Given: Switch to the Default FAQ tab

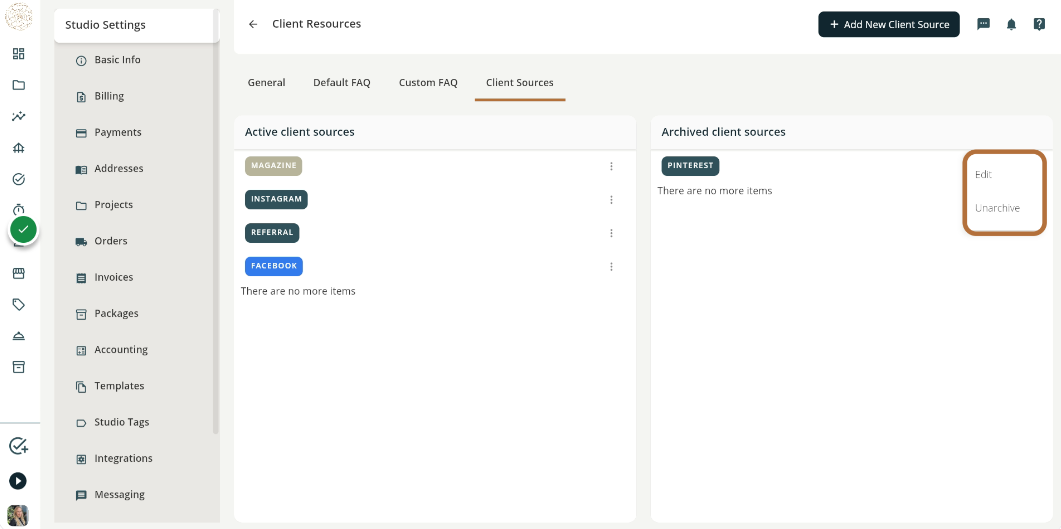Looking at the screenshot, I should coord(342,83).
